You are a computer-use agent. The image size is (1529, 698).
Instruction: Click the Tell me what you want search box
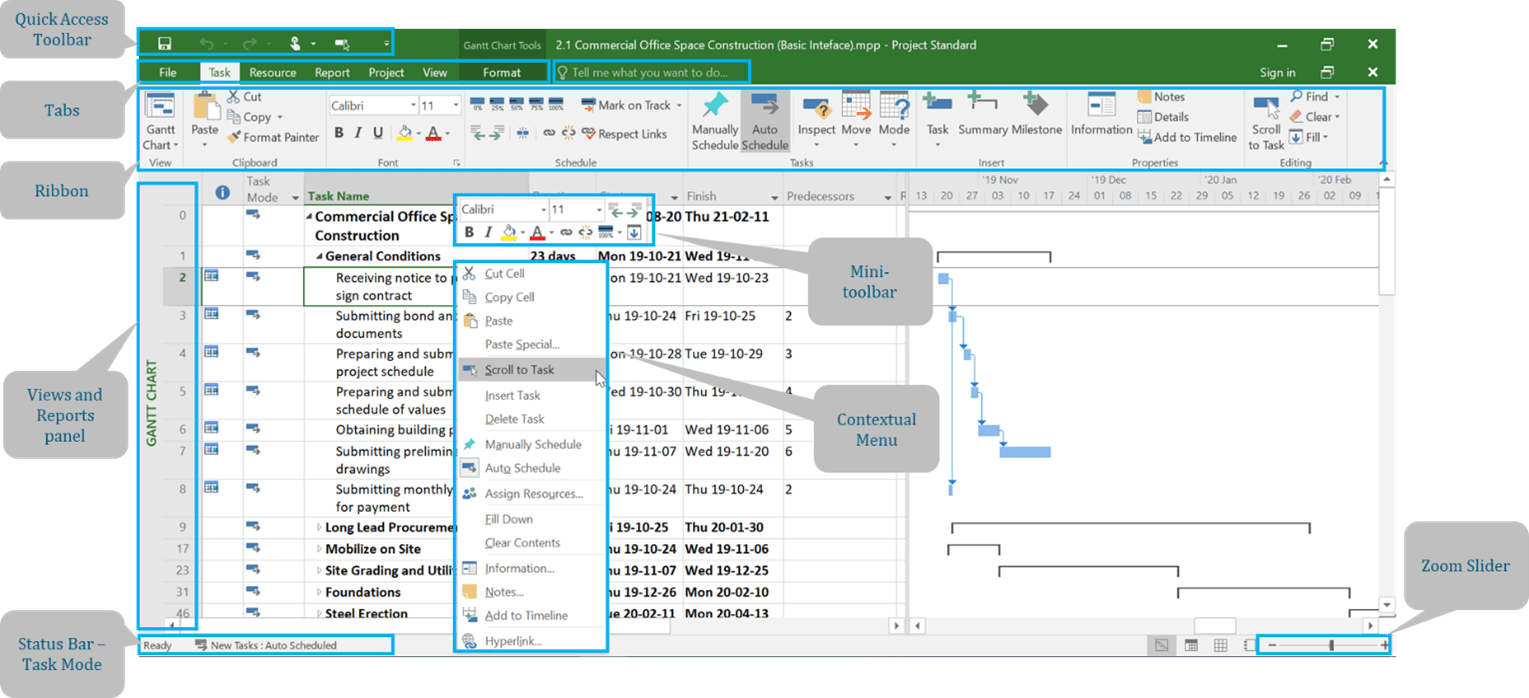tap(650, 72)
